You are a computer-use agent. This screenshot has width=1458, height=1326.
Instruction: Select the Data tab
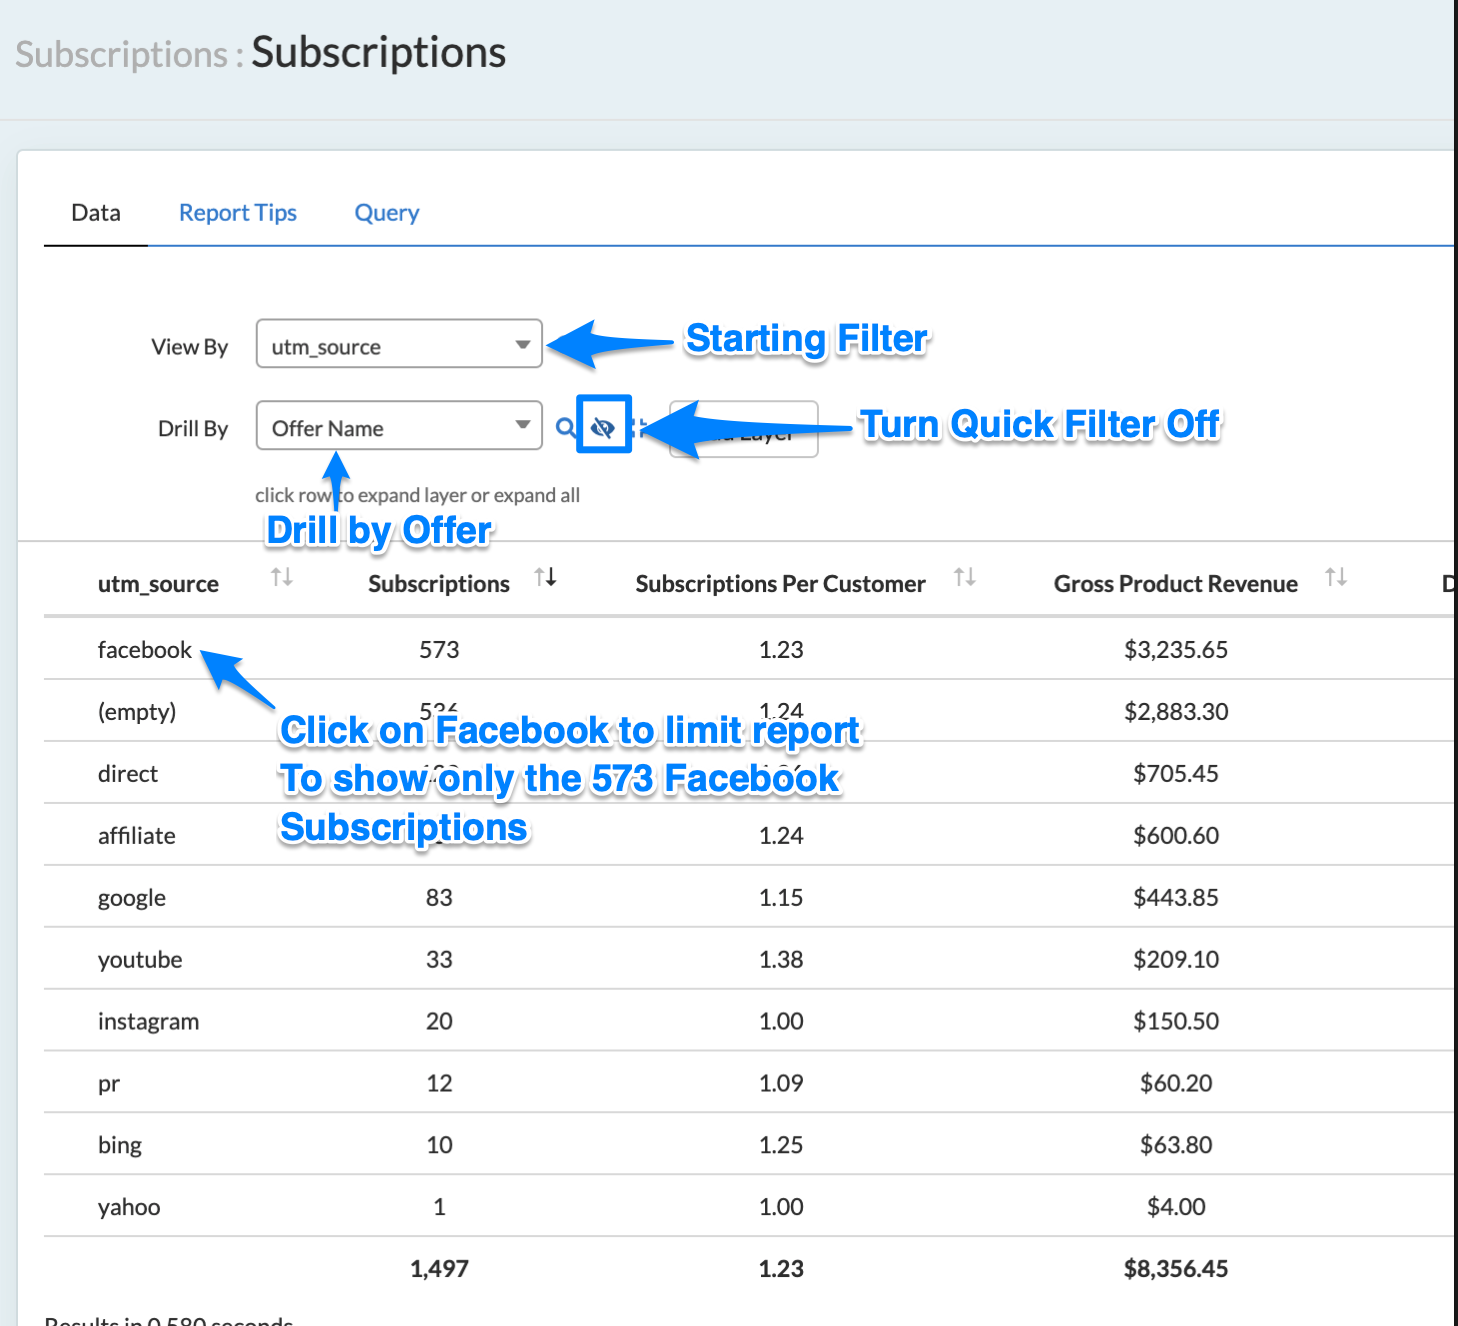(96, 213)
